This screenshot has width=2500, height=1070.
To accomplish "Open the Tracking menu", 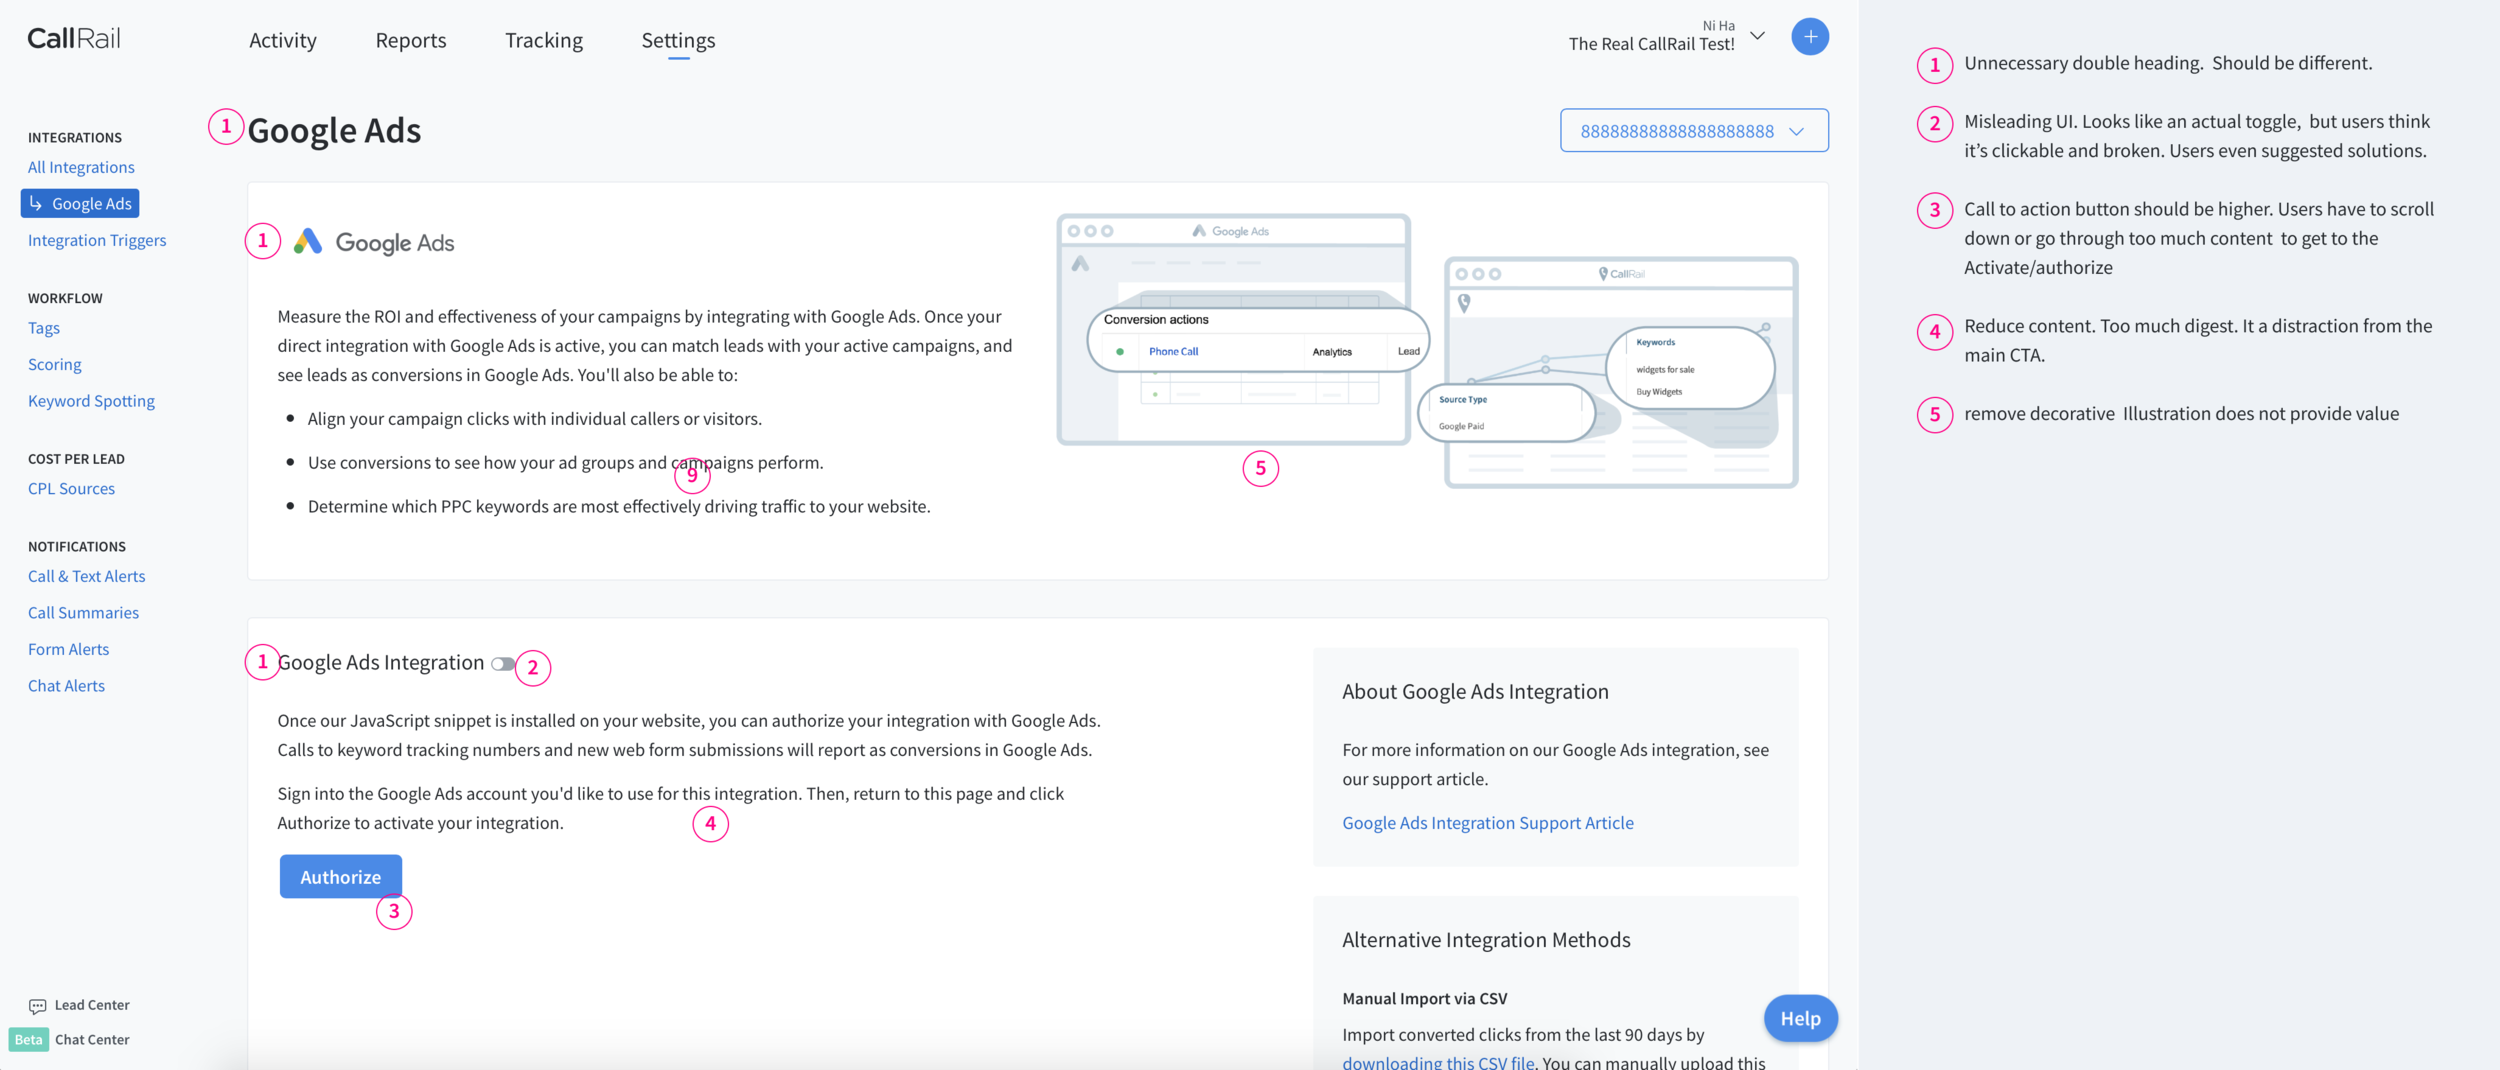I will (544, 40).
